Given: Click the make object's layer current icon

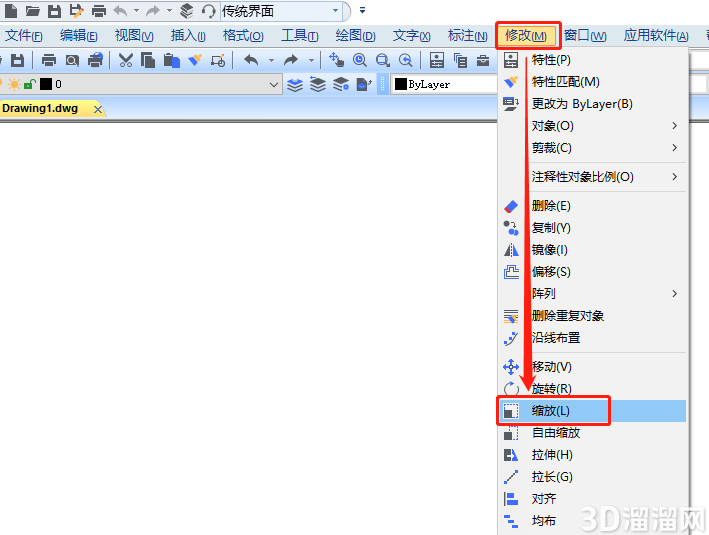Looking at the screenshot, I should pos(364,84).
